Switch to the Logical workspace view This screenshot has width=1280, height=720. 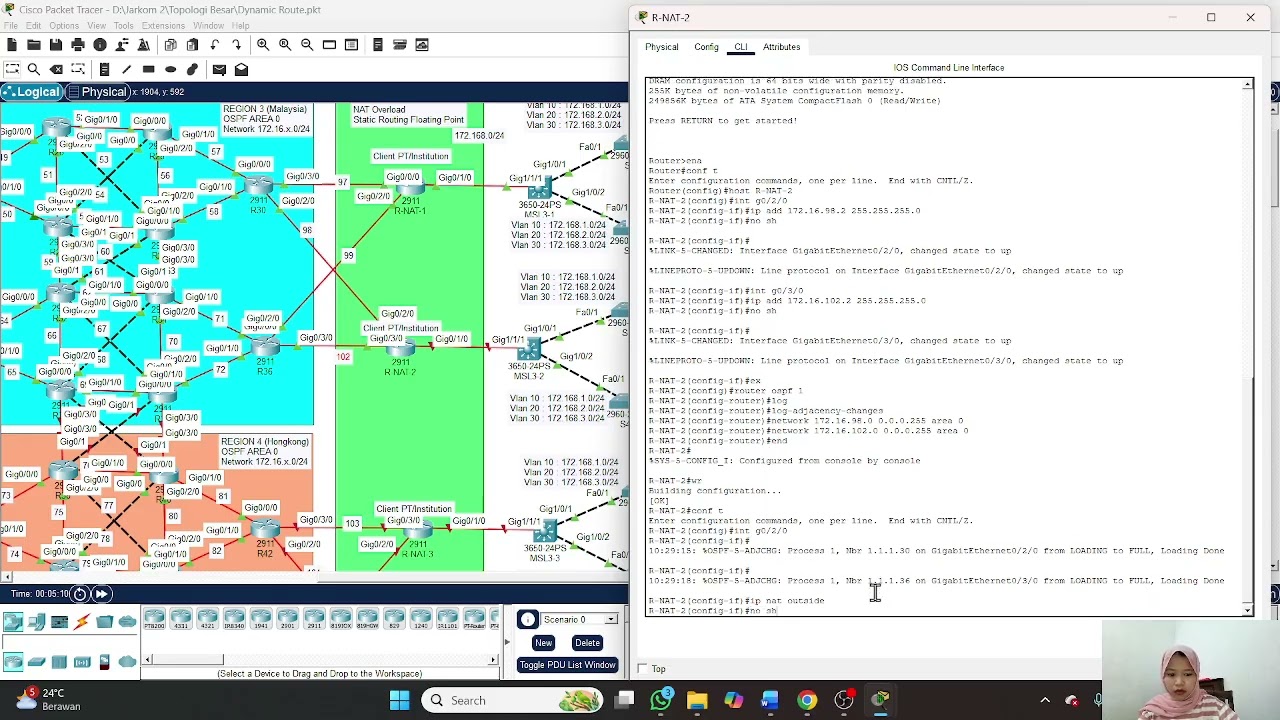coord(31,92)
